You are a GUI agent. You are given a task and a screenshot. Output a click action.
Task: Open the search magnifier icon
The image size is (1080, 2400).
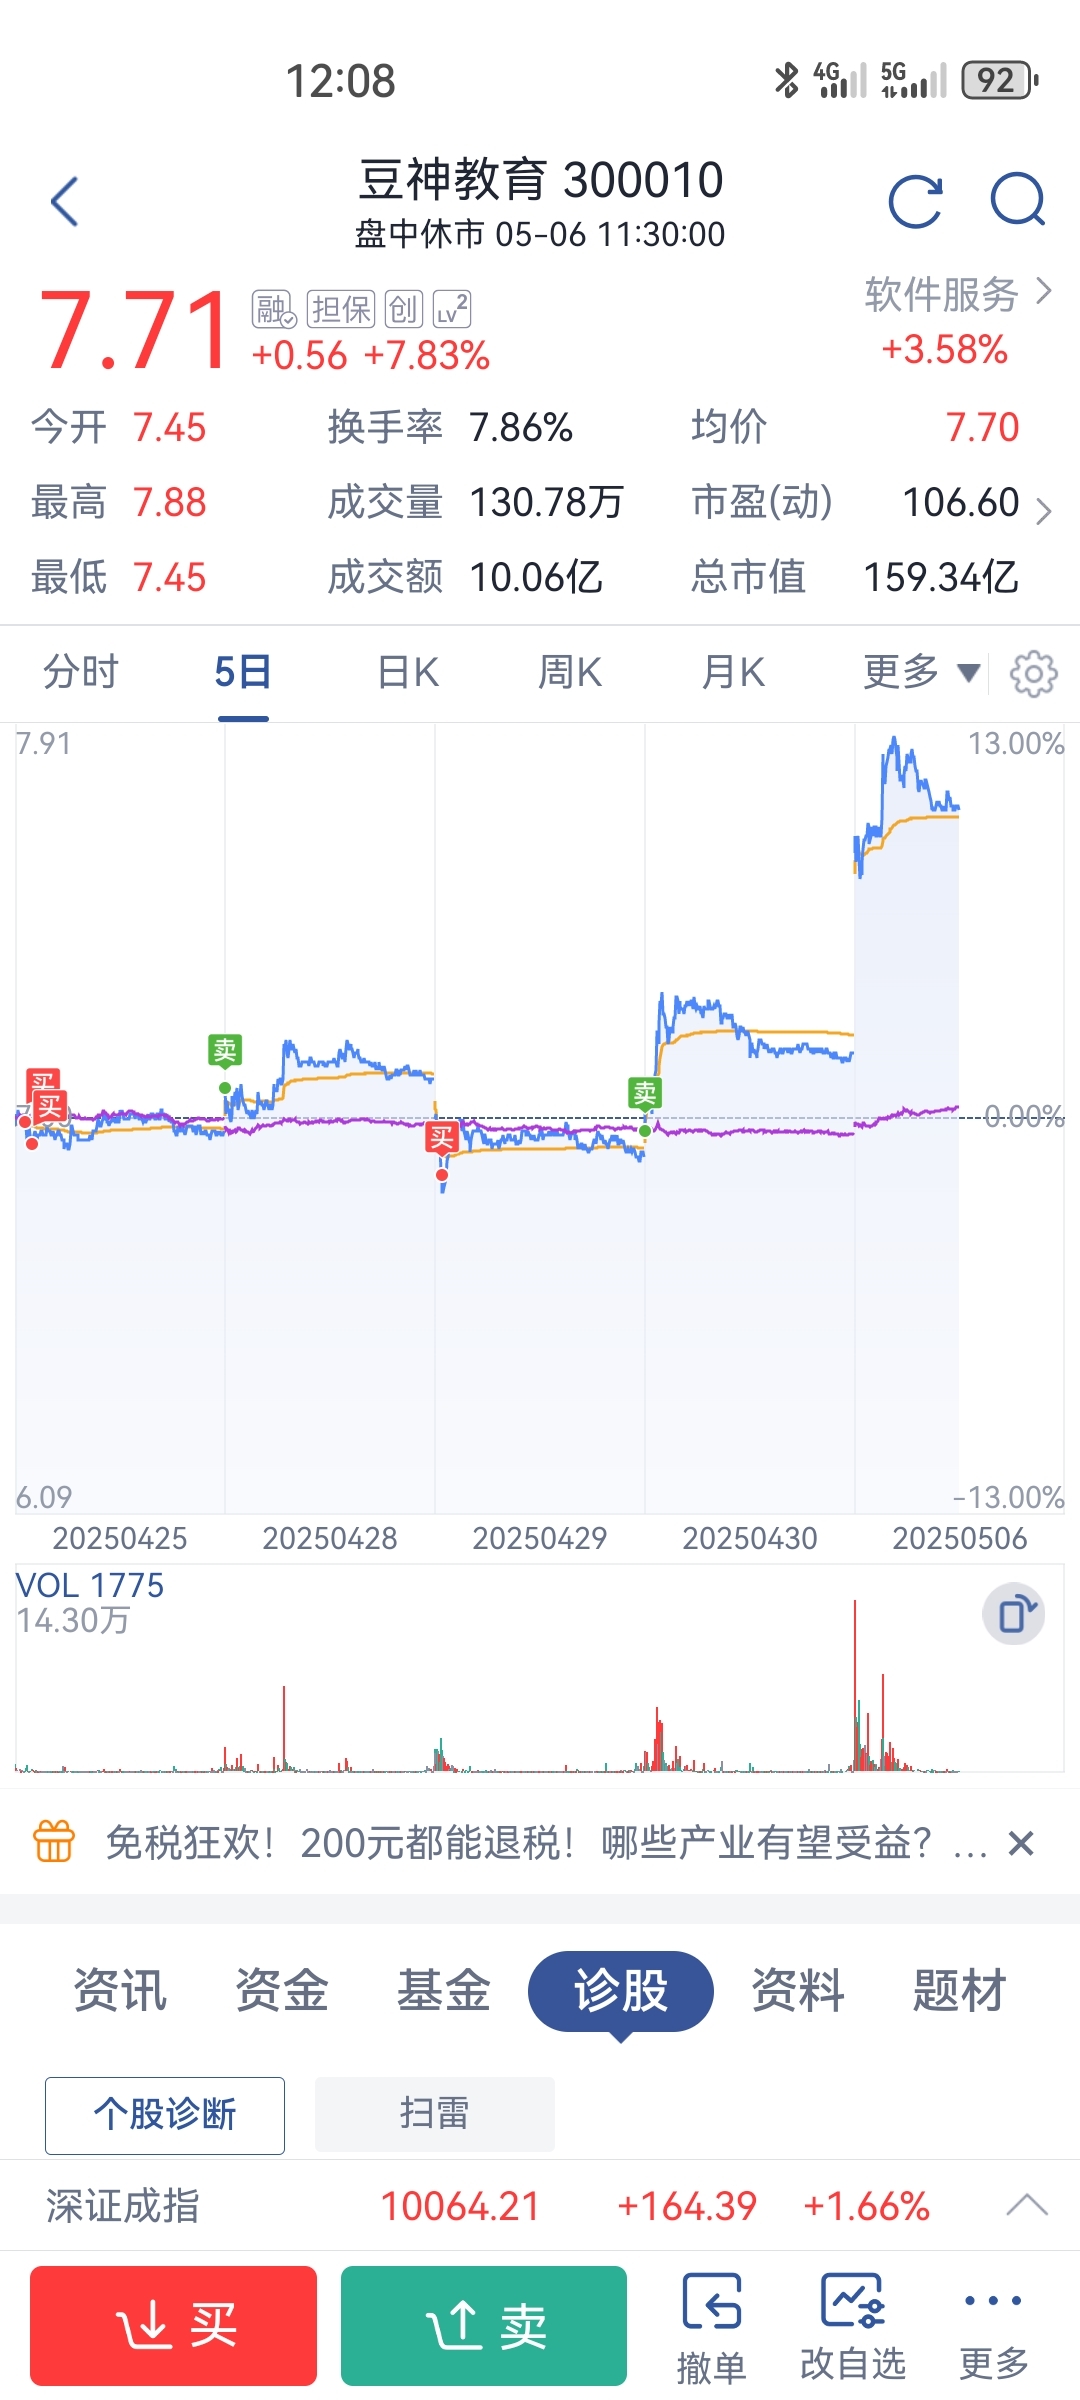1018,200
